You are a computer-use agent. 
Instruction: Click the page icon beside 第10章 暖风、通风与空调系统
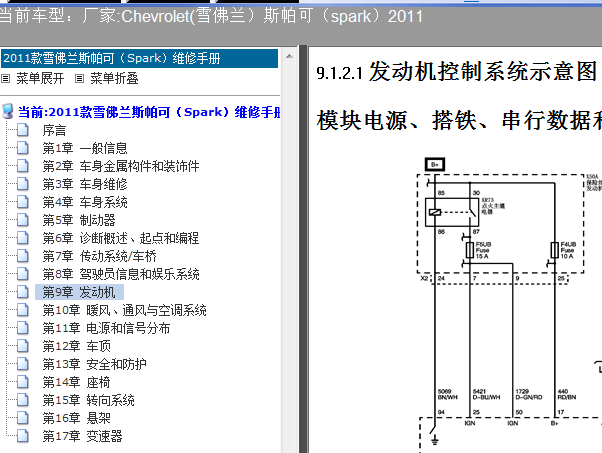coord(23,310)
